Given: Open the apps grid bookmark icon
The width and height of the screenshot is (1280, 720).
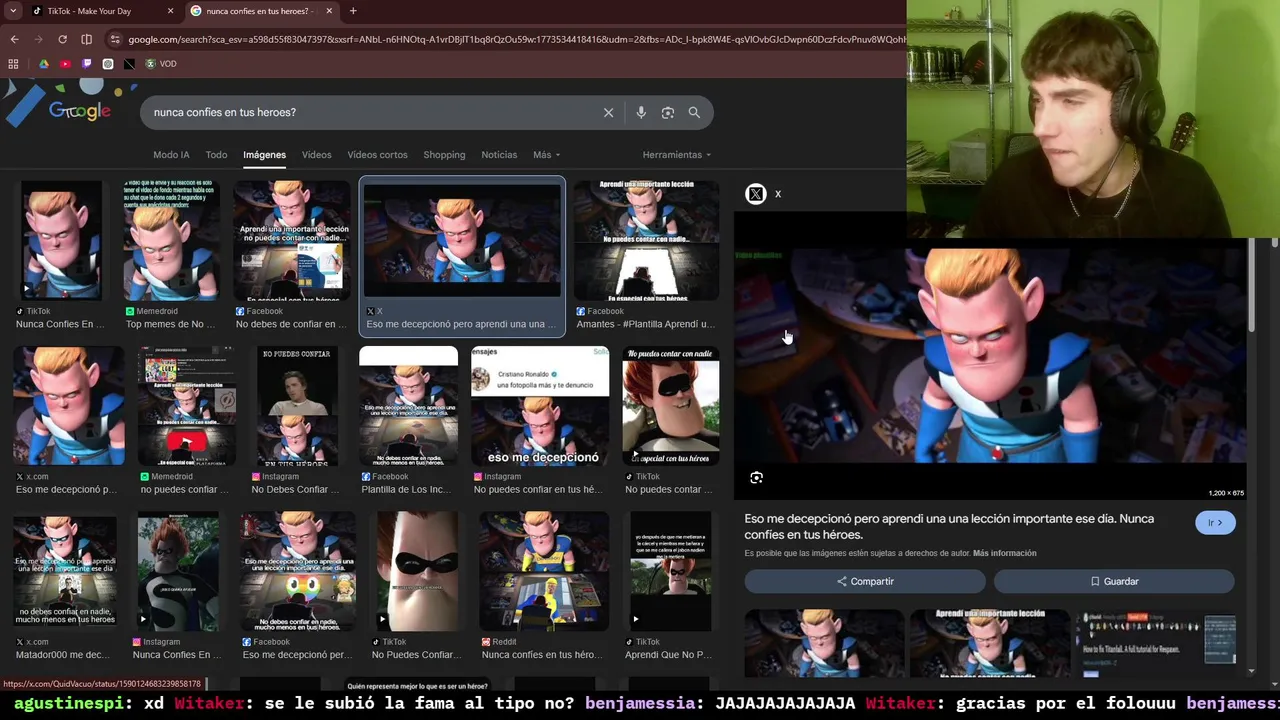Looking at the screenshot, I should pos(13,64).
